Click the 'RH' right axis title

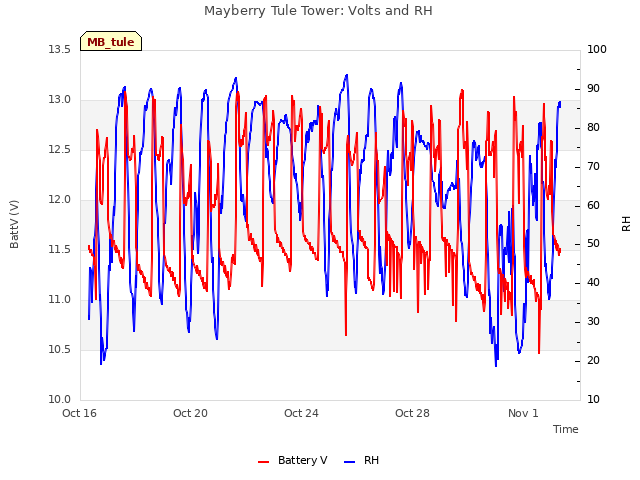(626, 224)
